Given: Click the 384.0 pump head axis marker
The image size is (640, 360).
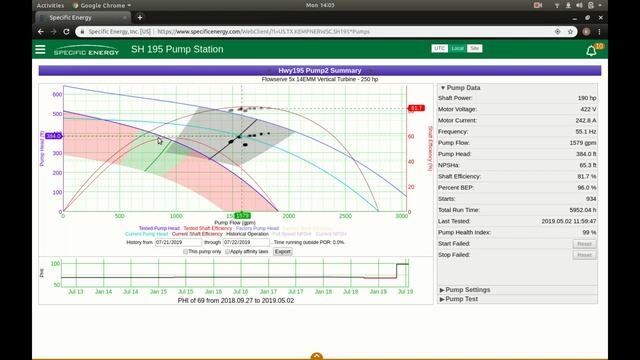Looking at the screenshot, I should (53, 136).
